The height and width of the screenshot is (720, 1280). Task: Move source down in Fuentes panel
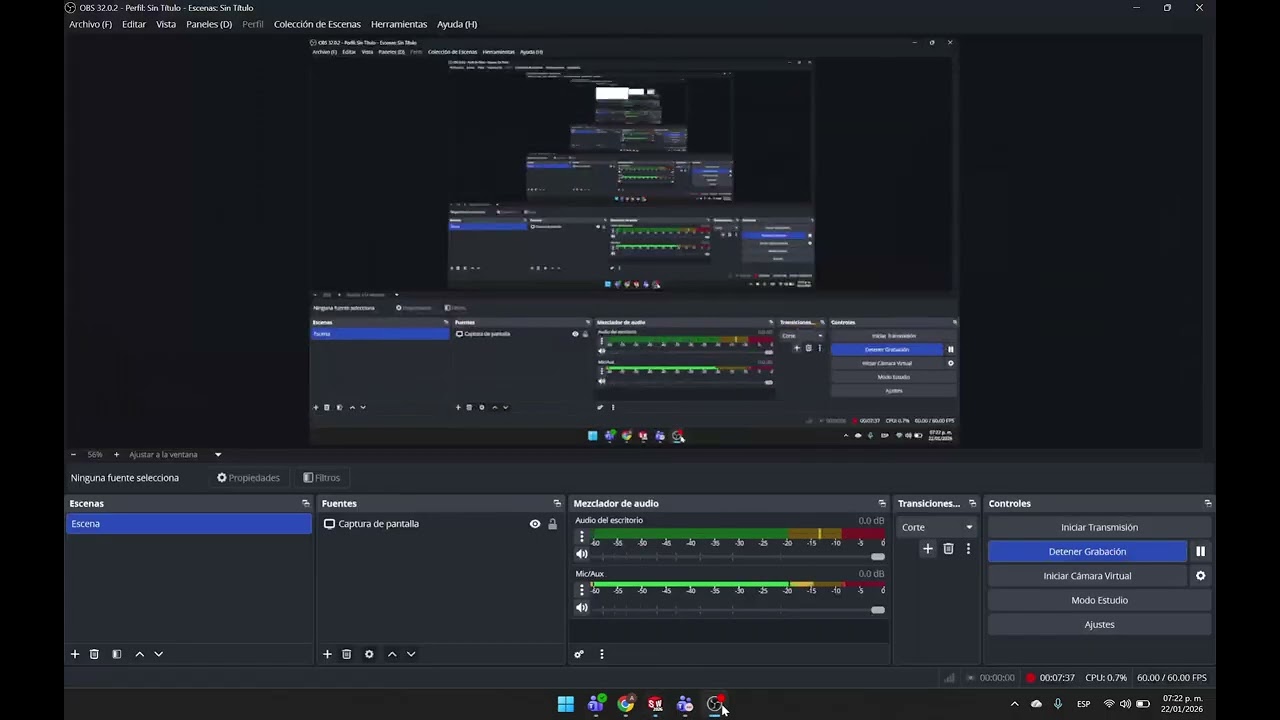pyautogui.click(x=411, y=654)
